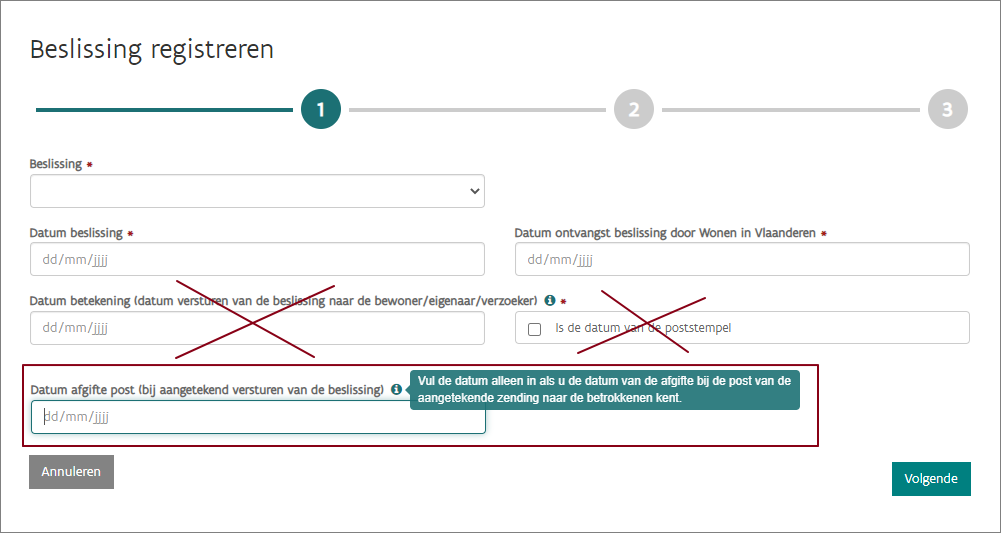Select the Datum betekening date input
1001x533 pixels.
click(x=257, y=328)
